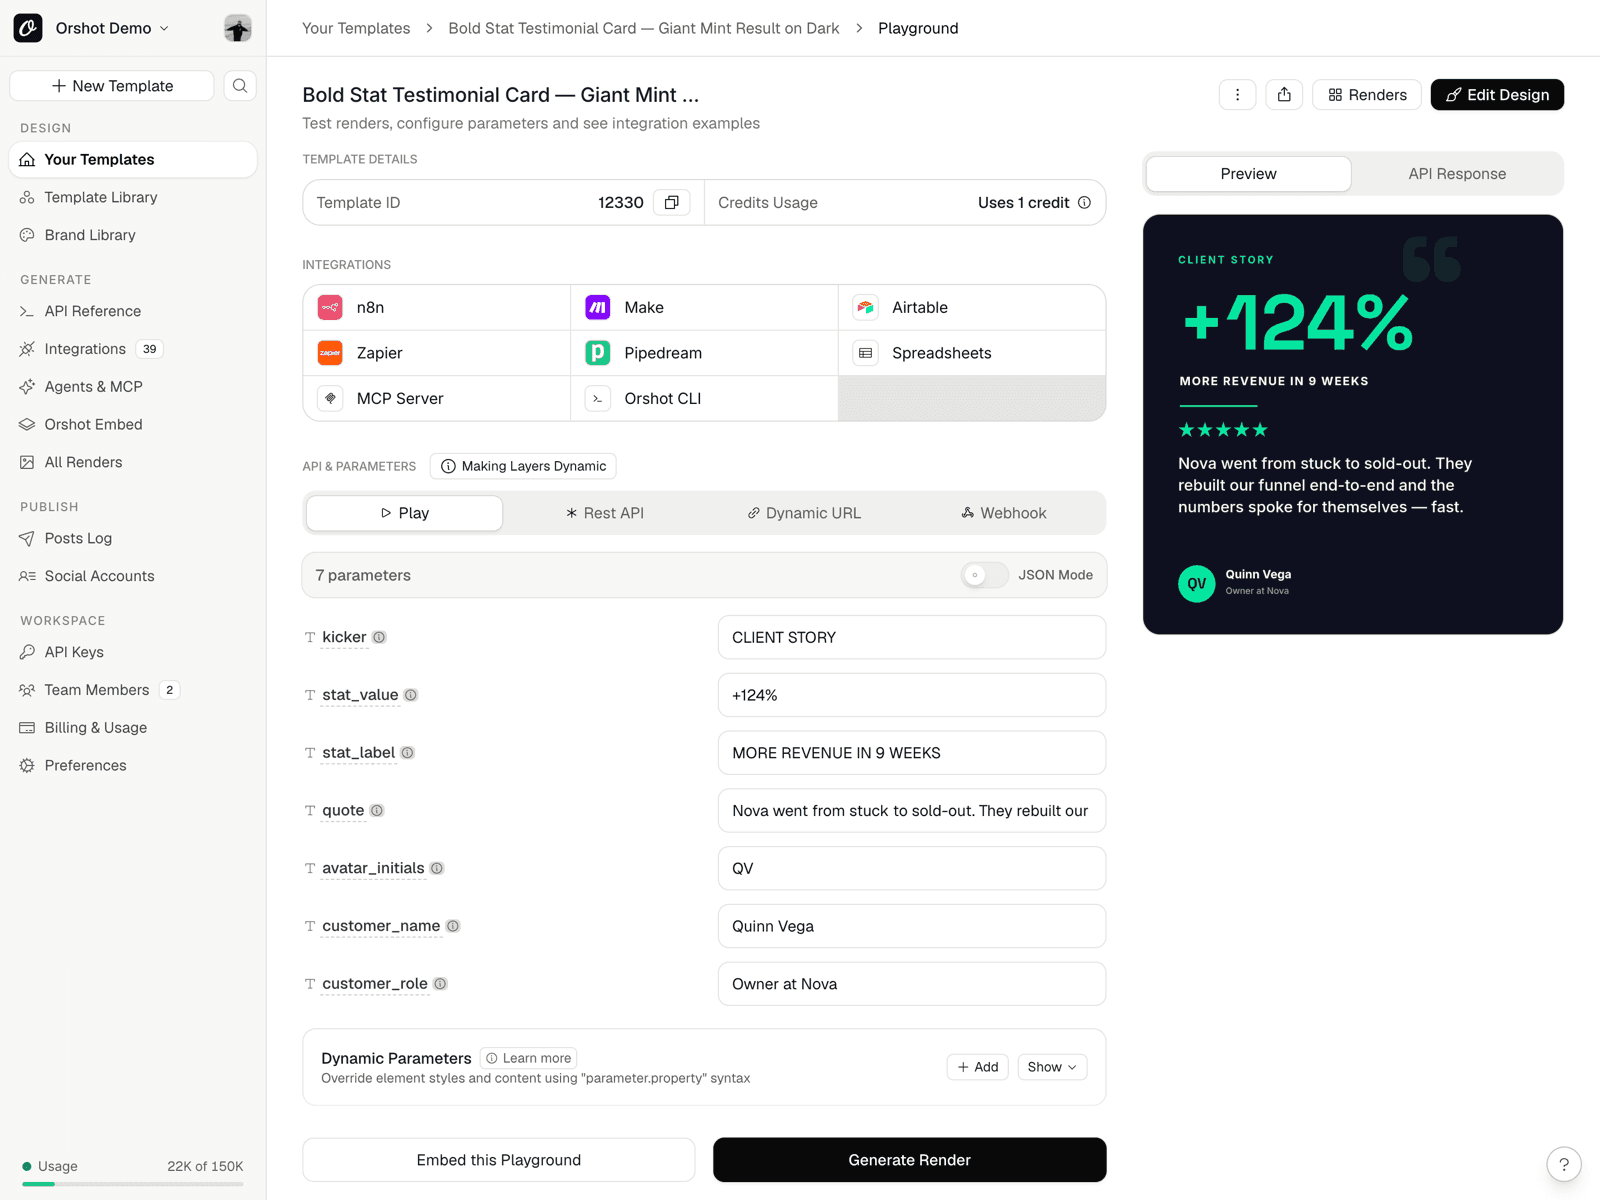Open API Reference in sidebar
The width and height of the screenshot is (1600, 1200).
click(133, 311)
